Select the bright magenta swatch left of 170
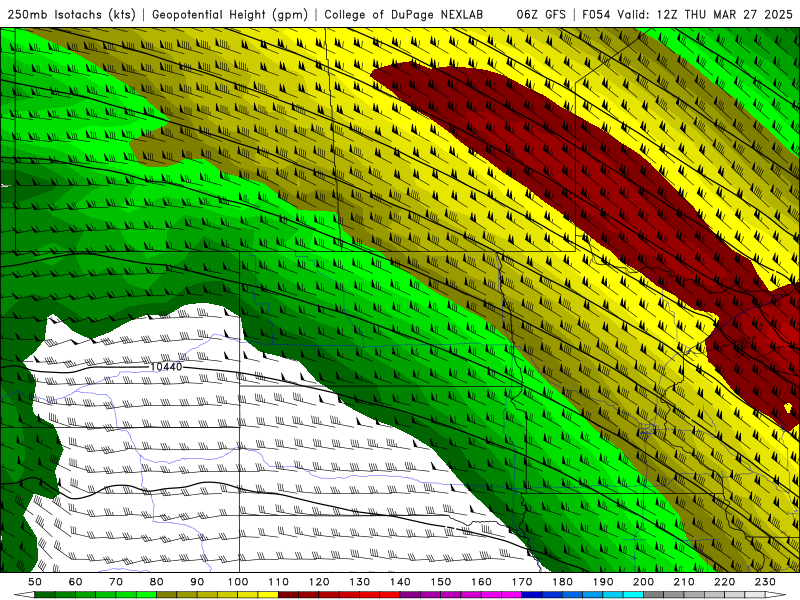Viewport: 800px width, 600px height. pyautogui.click(x=512, y=595)
